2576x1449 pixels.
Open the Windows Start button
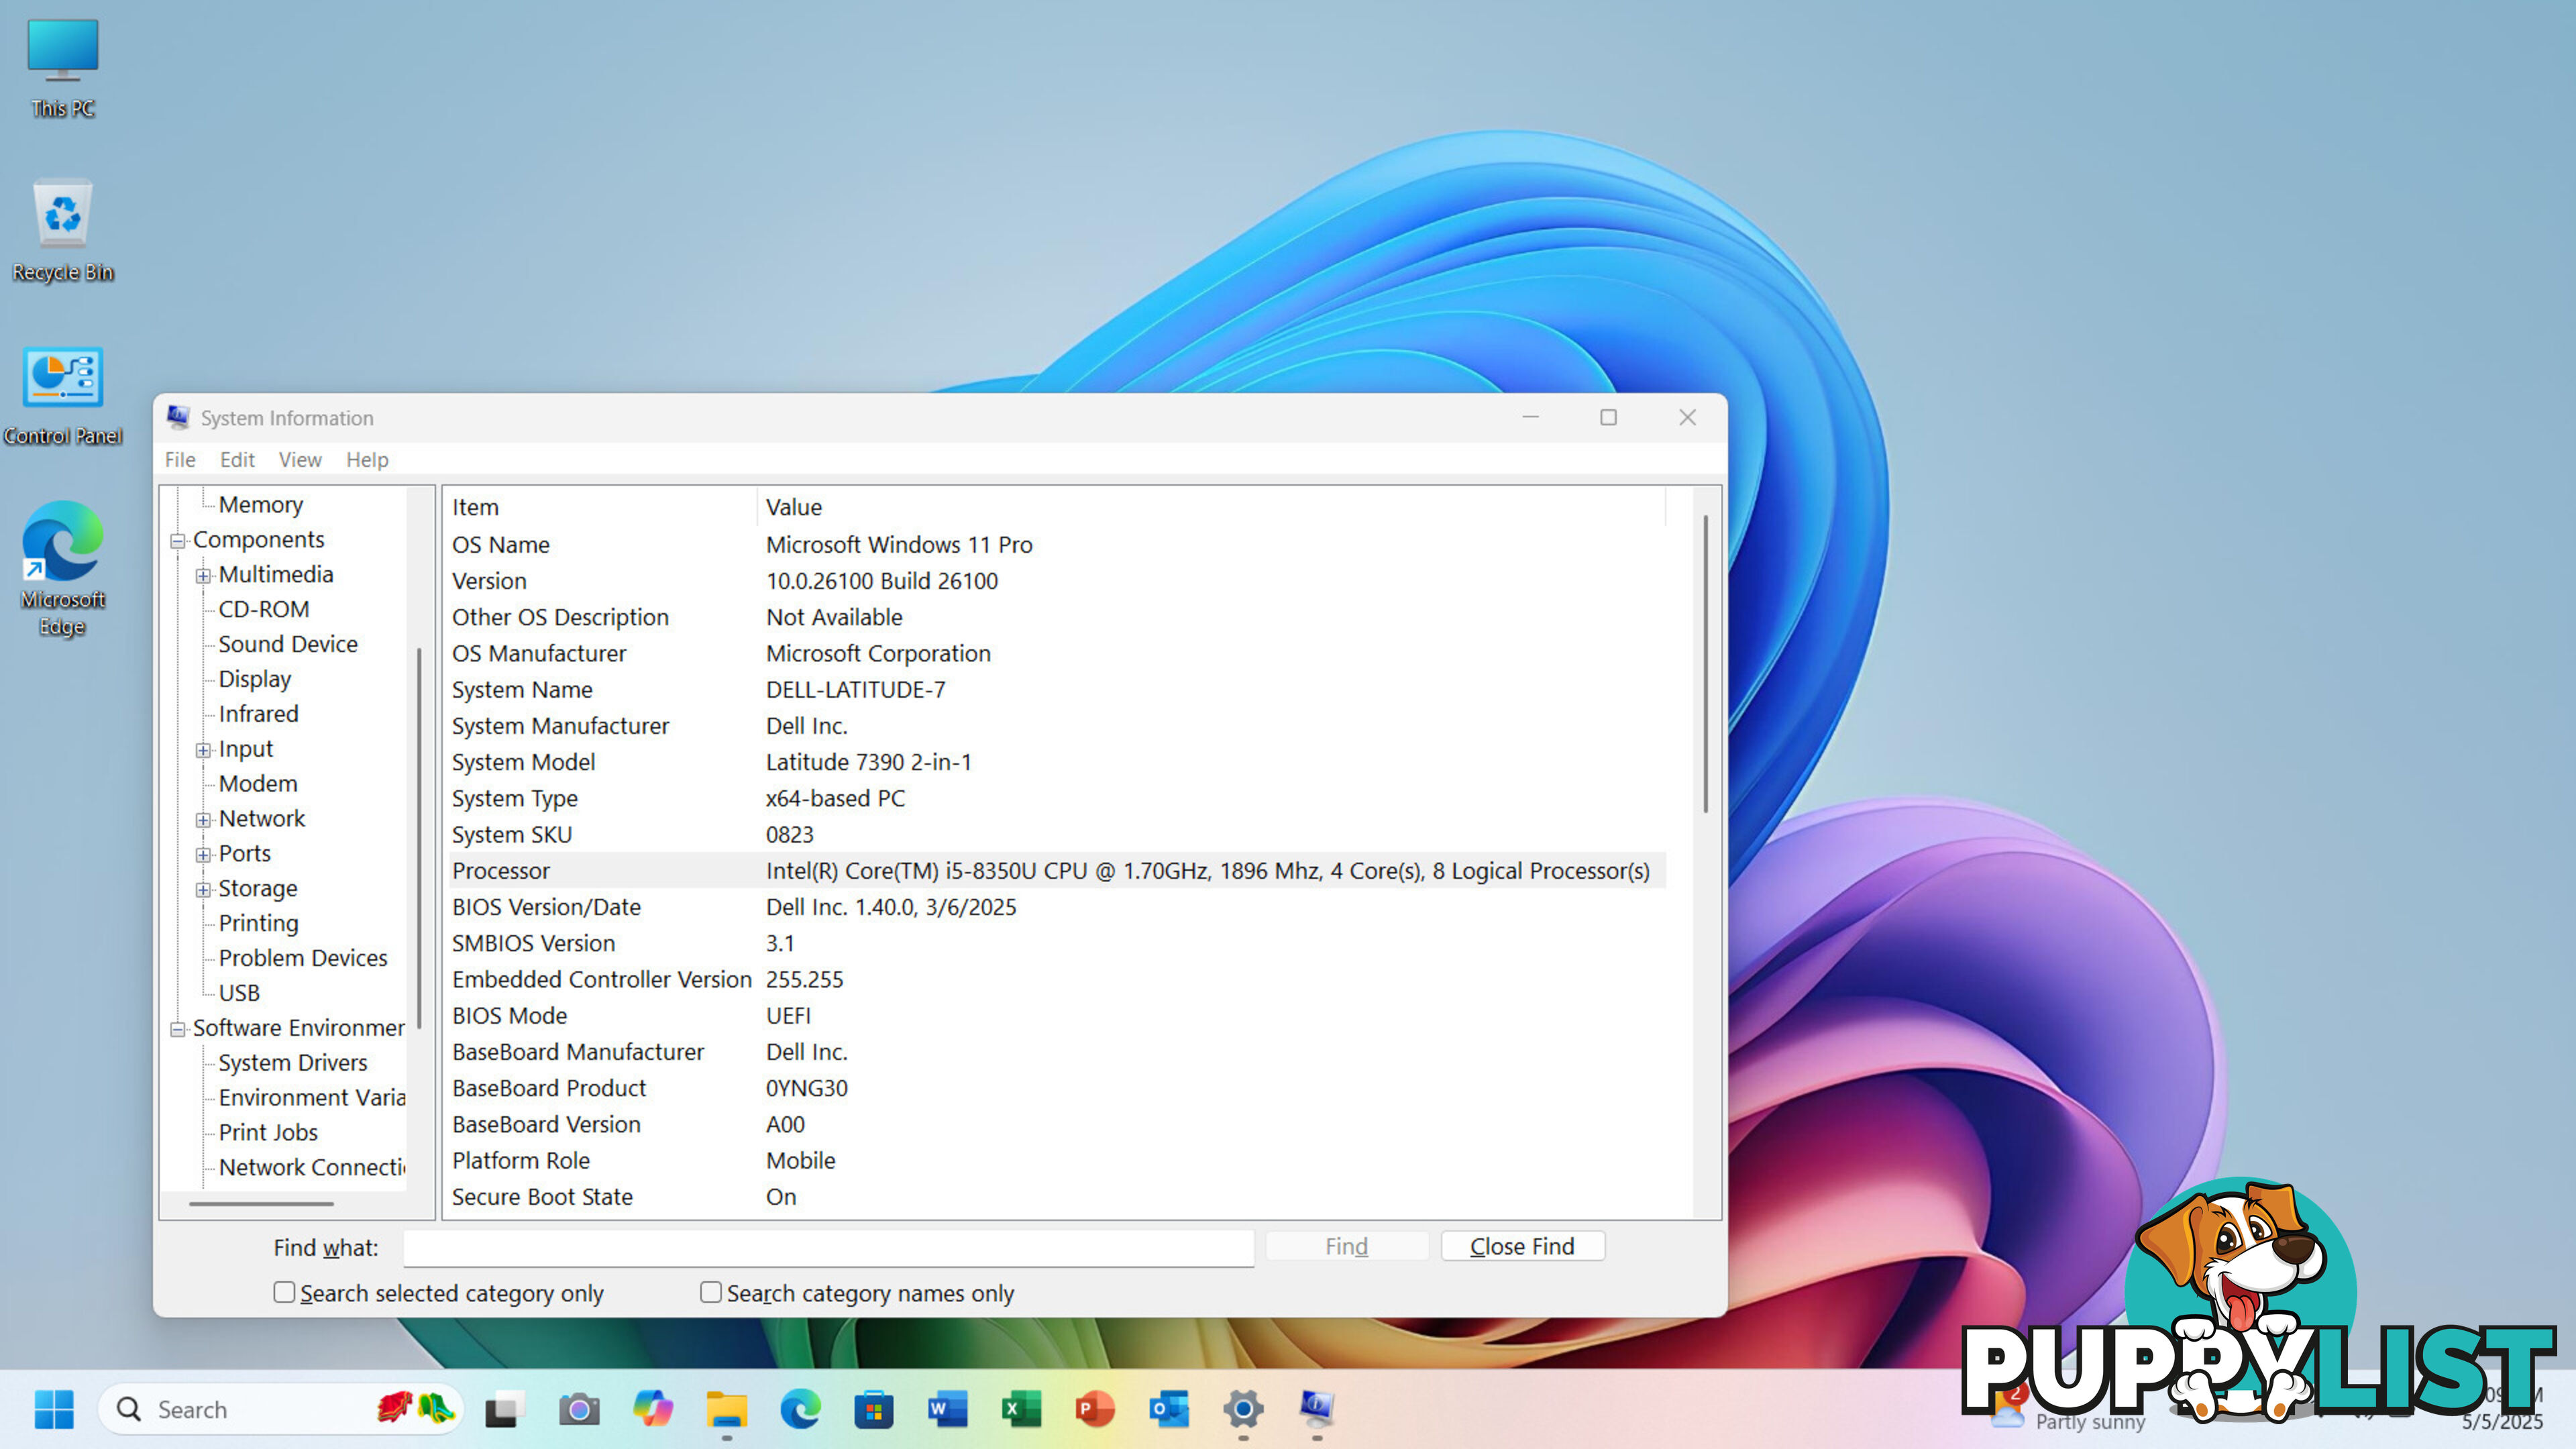(x=54, y=1409)
